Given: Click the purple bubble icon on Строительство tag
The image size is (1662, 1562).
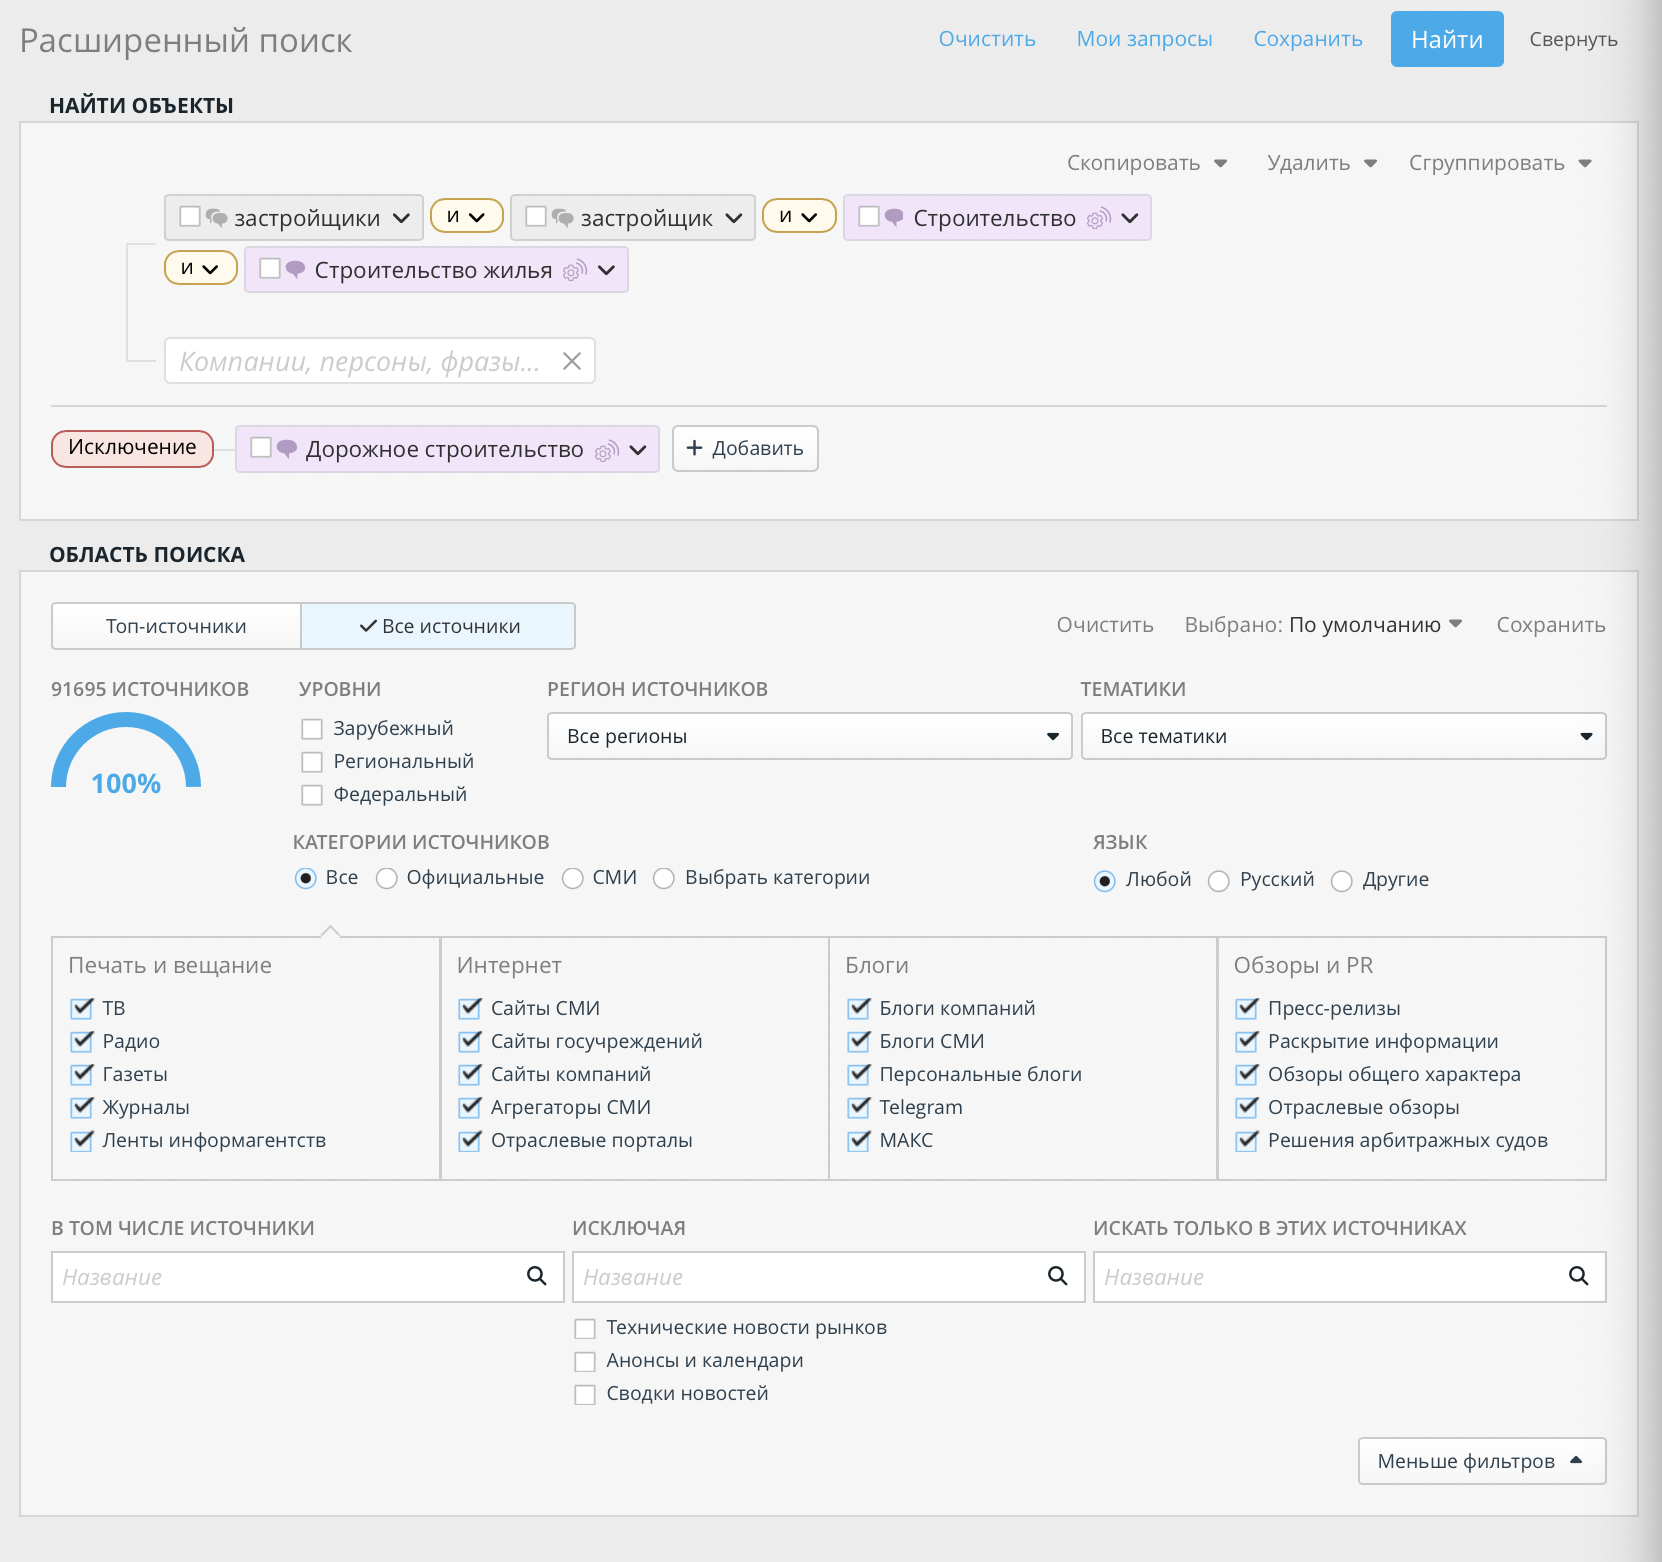Looking at the screenshot, I should coord(894,216).
